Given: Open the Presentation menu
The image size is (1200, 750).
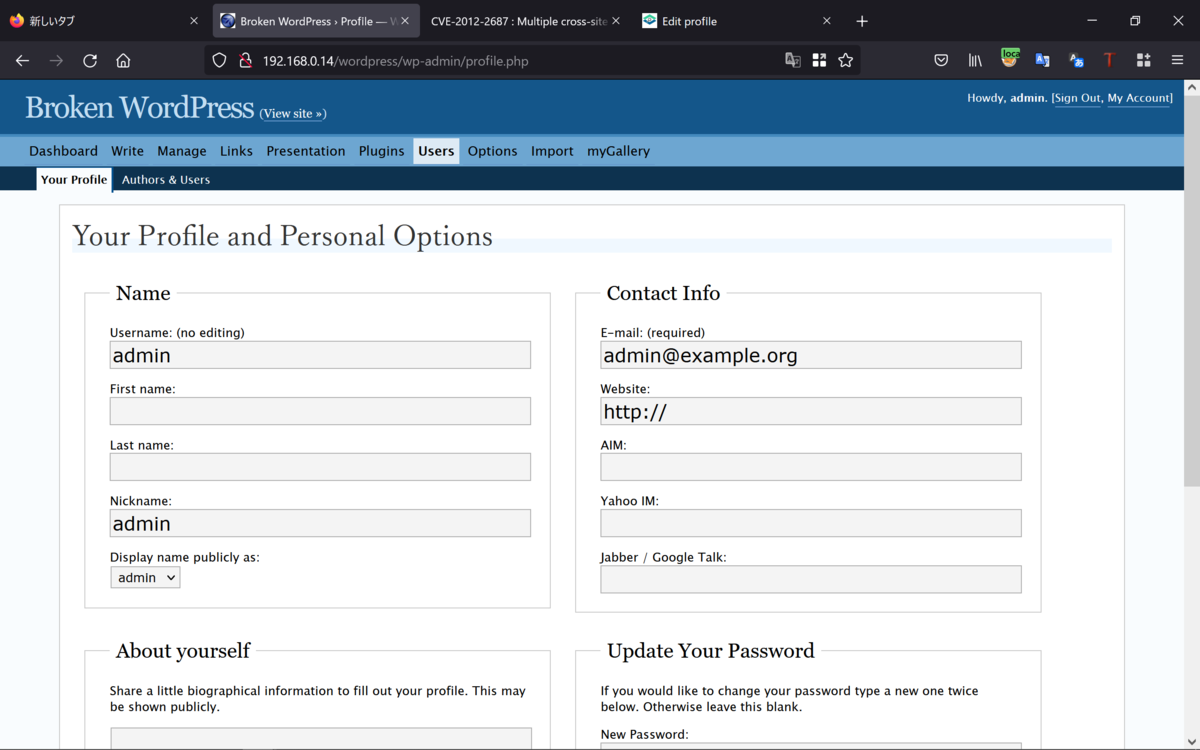Looking at the screenshot, I should 306,151.
